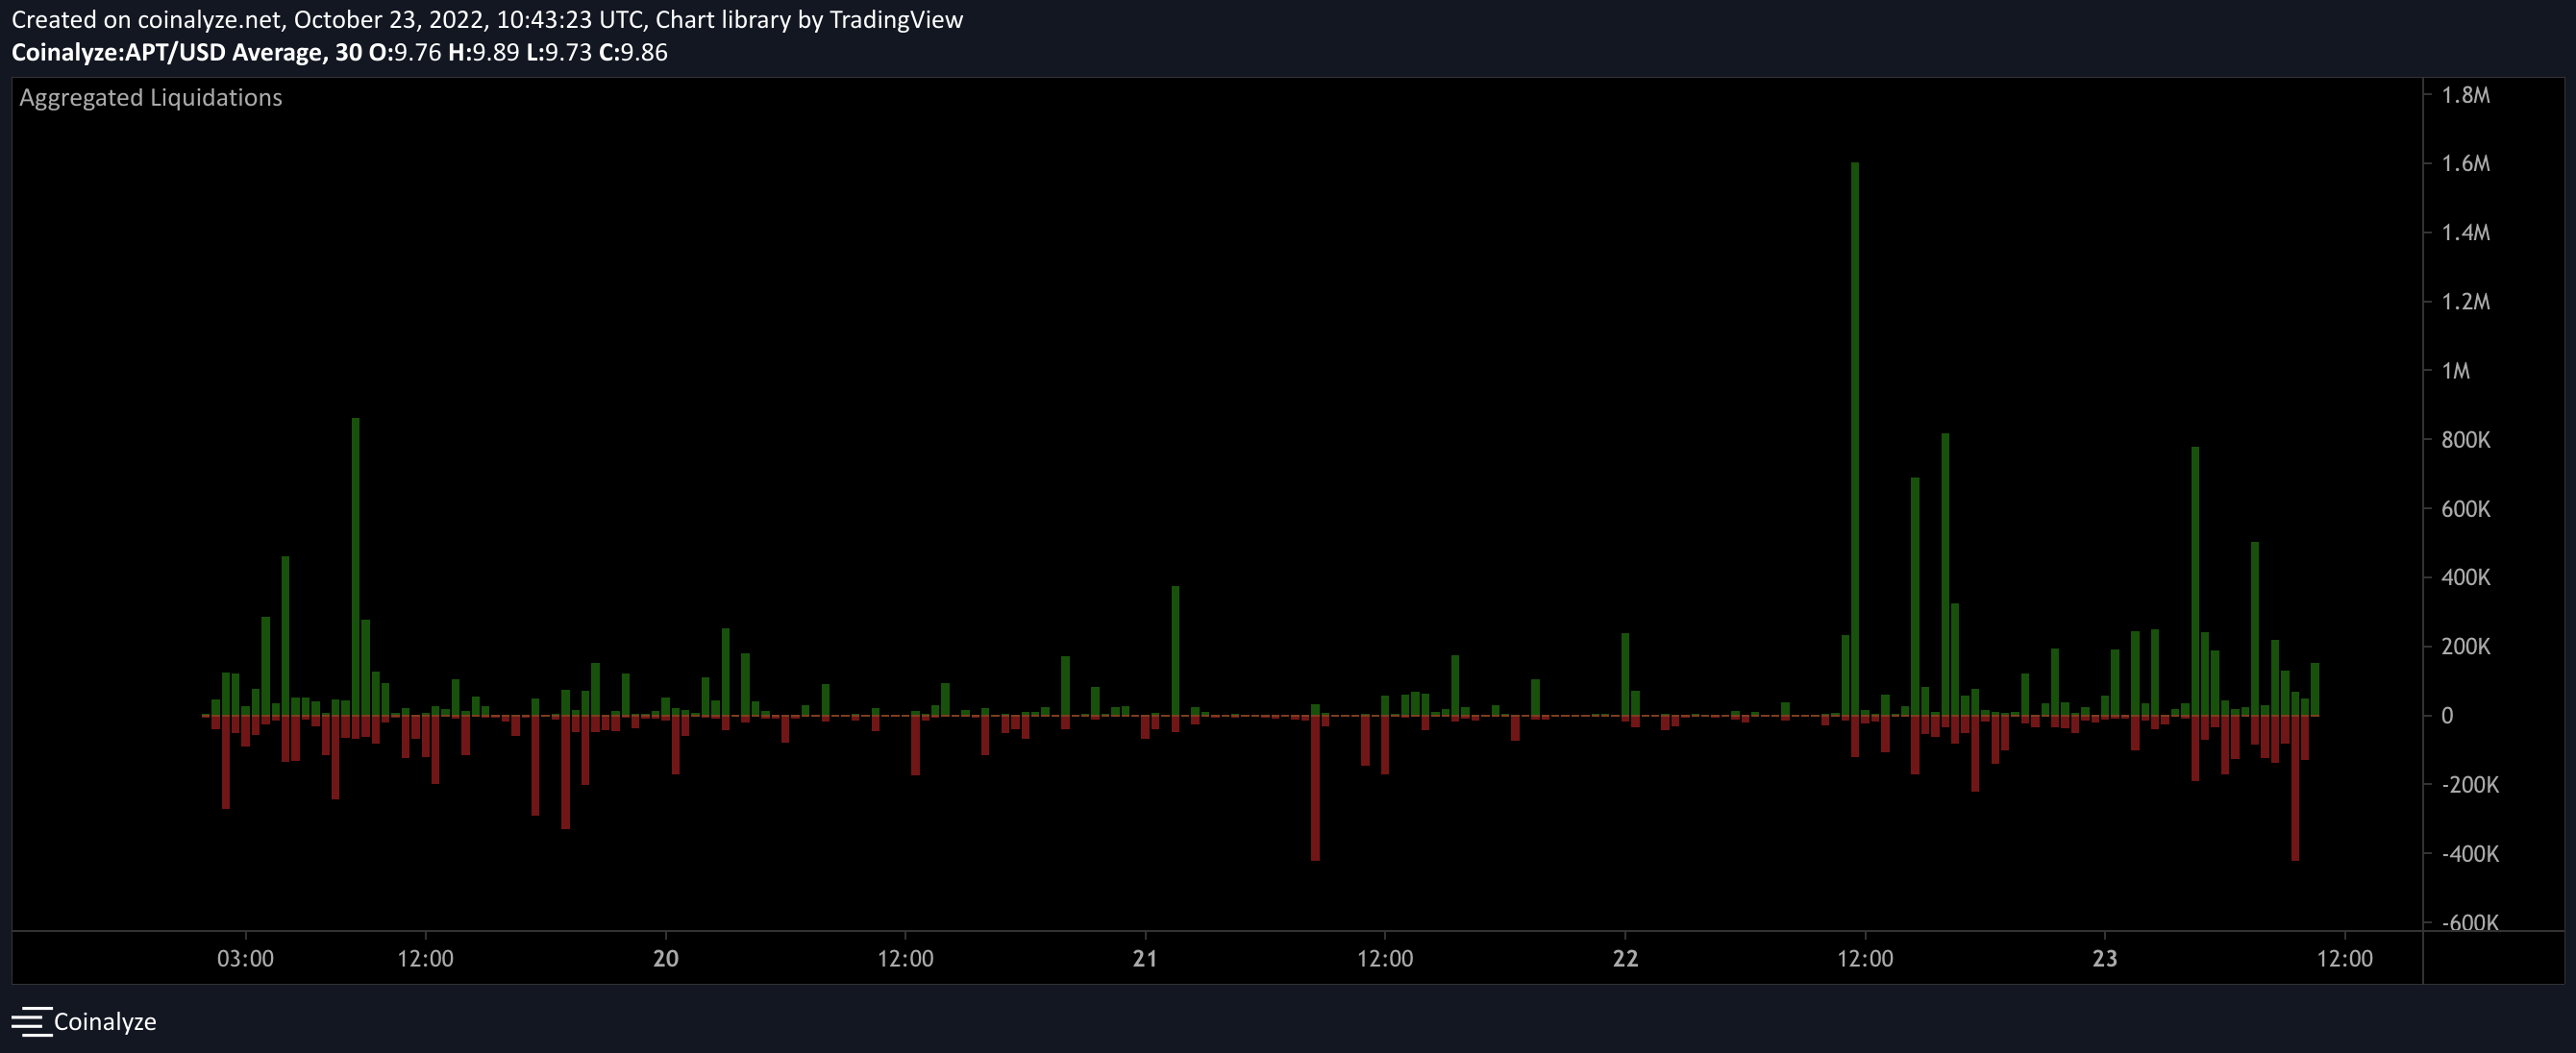Click the 0 baseline label on scale
Screen dimensions: 2576x1053
[2446, 716]
